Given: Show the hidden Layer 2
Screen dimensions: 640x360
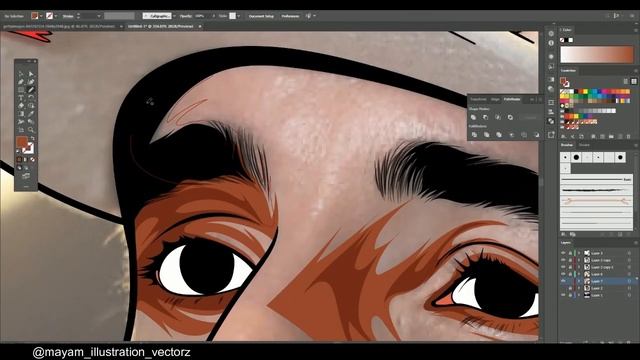Looking at the screenshot, I should click(x=563, y=288).
